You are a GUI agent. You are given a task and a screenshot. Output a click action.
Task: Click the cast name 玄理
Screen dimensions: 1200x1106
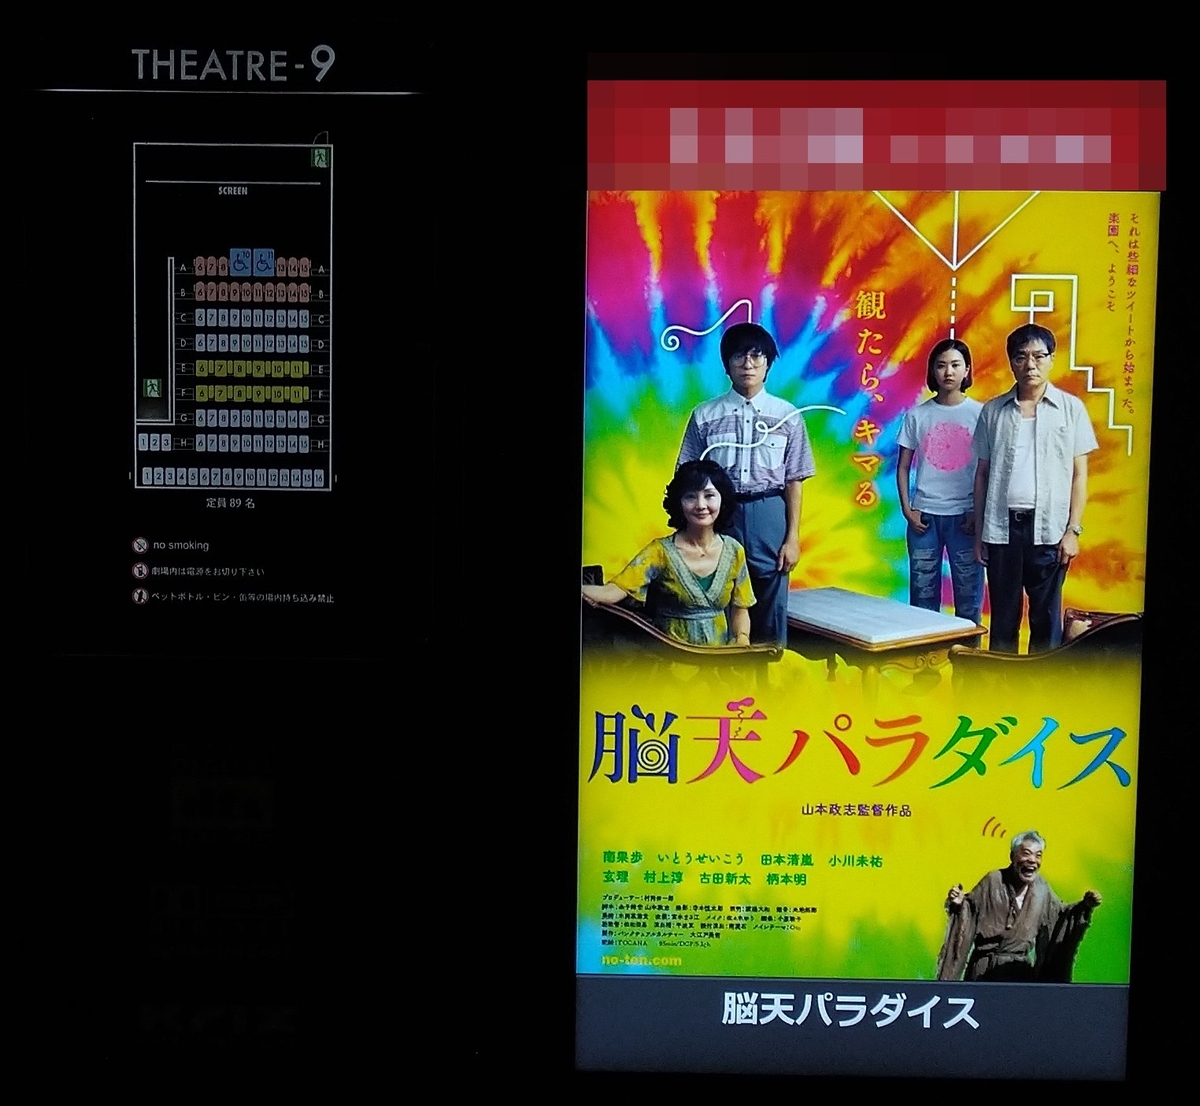click(615, 878)
